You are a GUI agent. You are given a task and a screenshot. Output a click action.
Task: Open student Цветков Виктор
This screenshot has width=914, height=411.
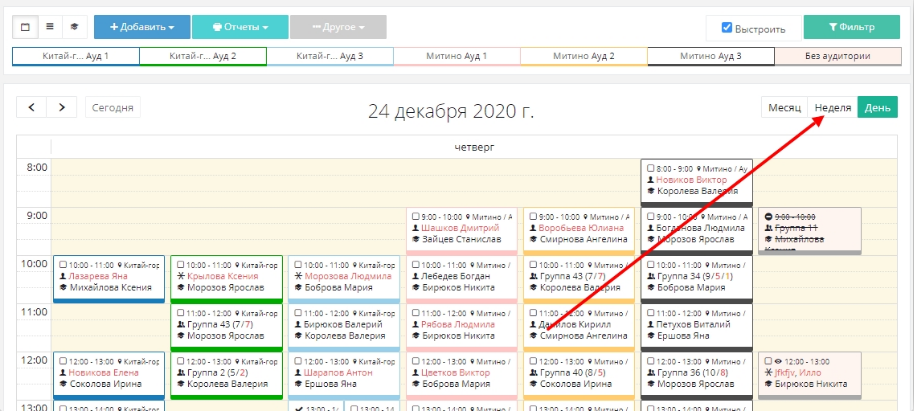(x=455, y=373)
